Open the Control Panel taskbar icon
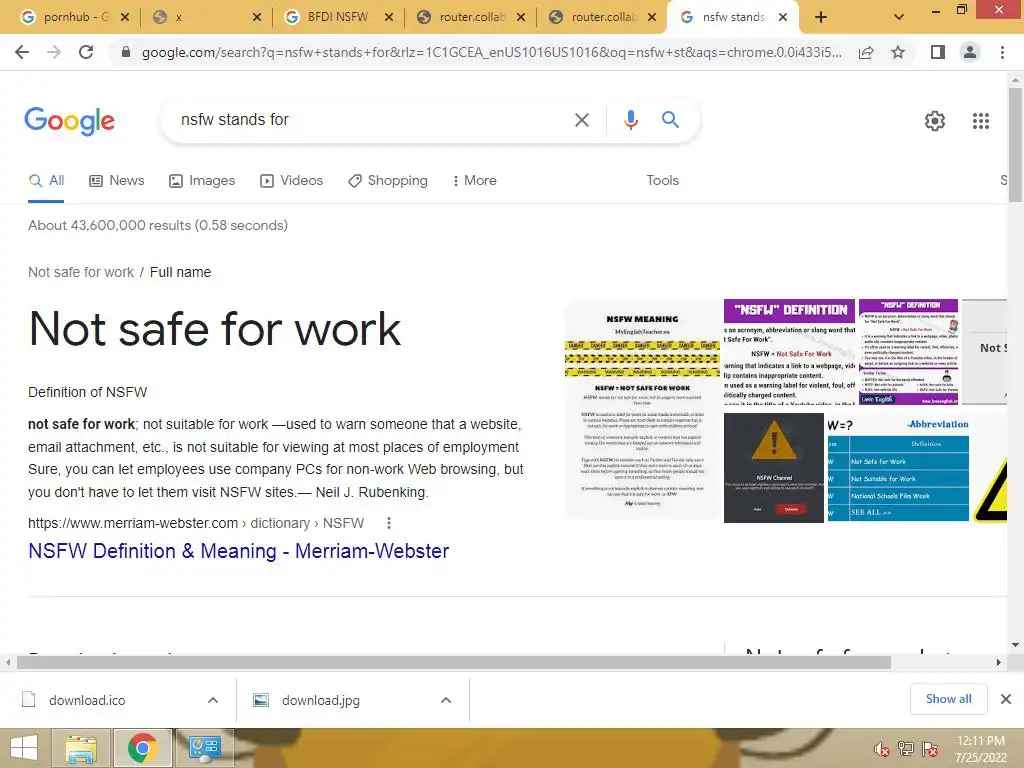Screen dimensions: 1024x768 pos(204,748)
